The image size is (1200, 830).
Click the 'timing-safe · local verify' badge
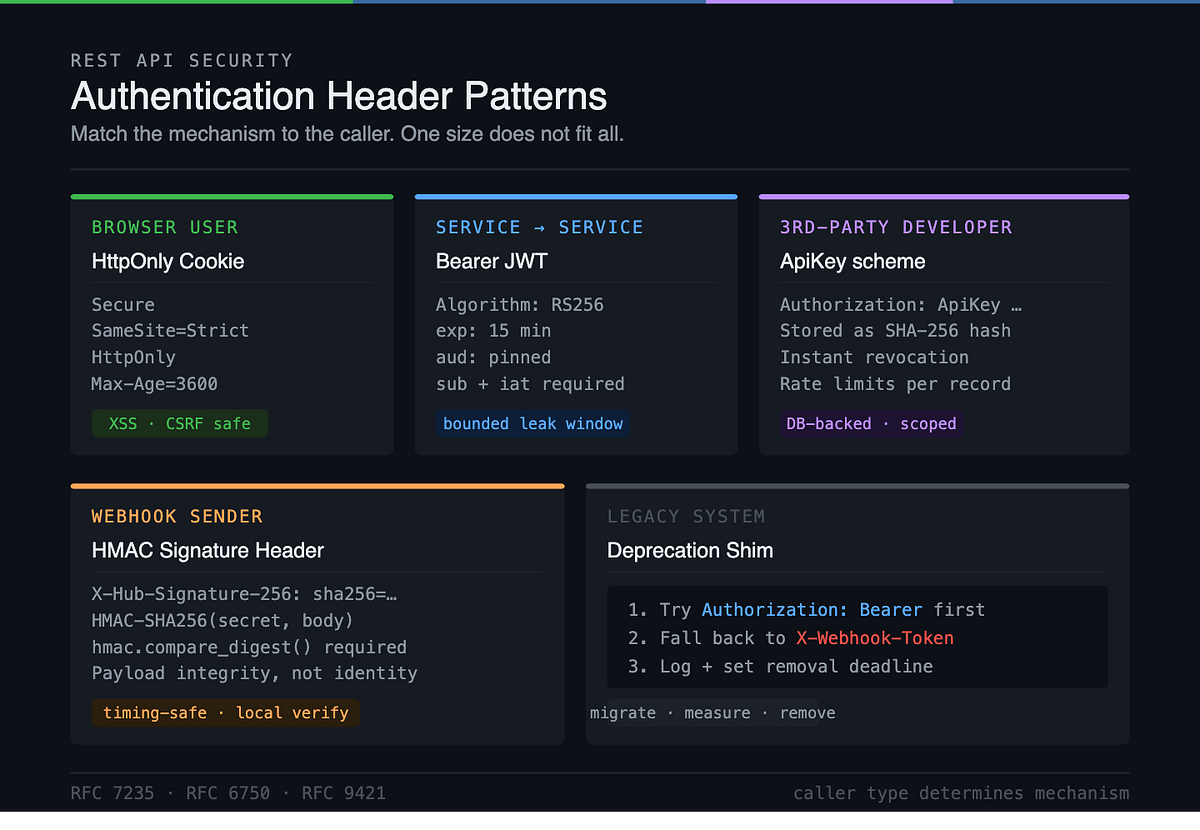point(225,713)
